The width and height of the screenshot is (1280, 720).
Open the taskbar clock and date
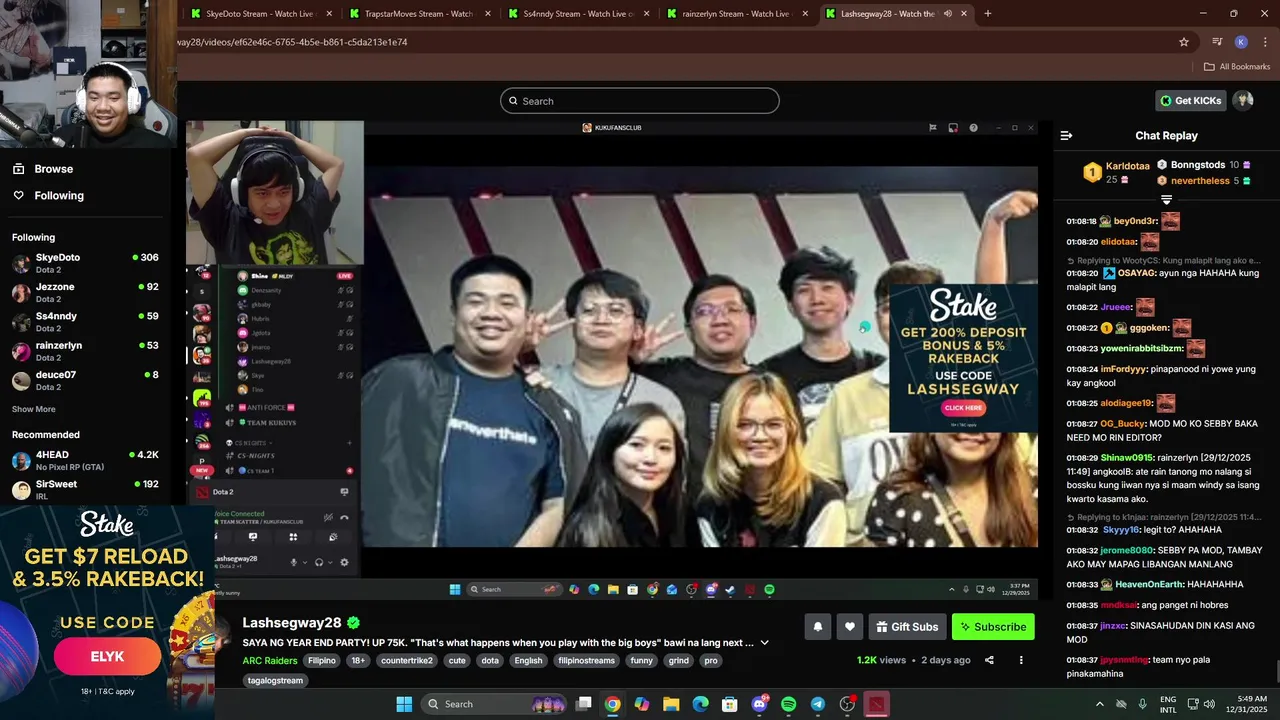point(1246,704)
